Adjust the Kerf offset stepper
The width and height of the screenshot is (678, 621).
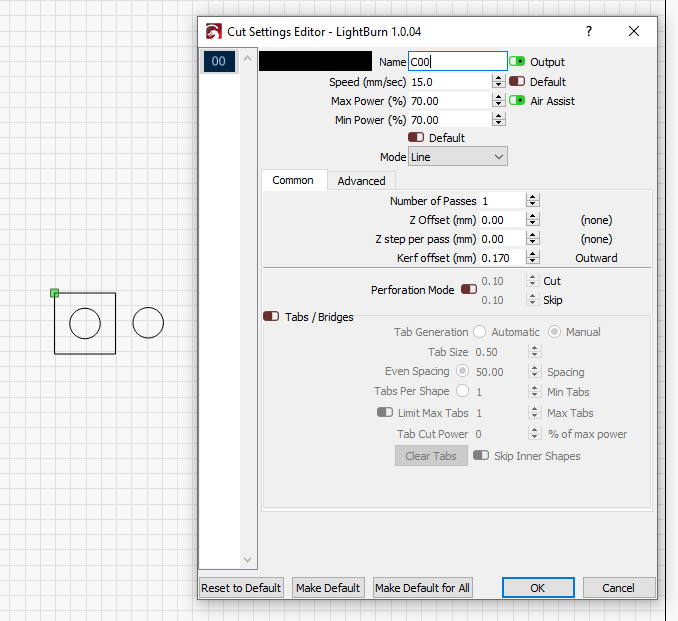533,258
